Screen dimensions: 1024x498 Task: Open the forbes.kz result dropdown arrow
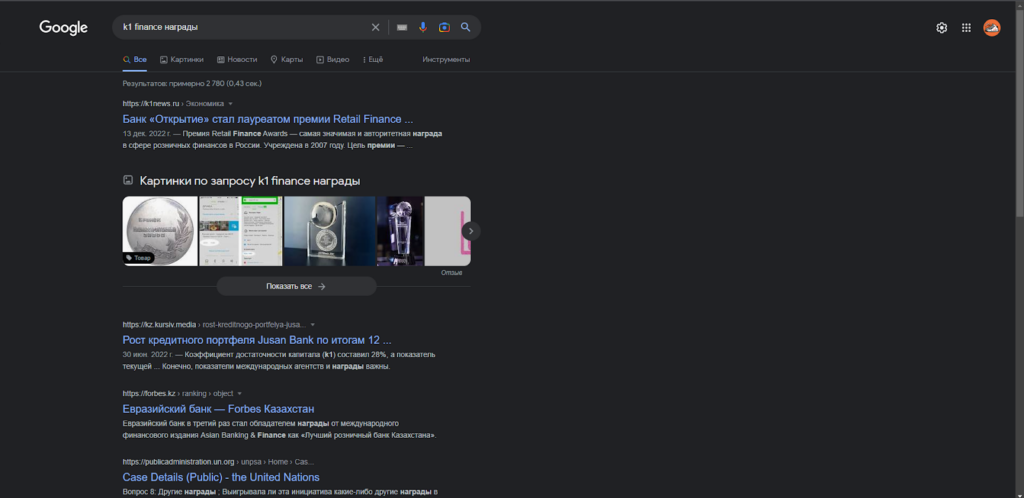240,394
